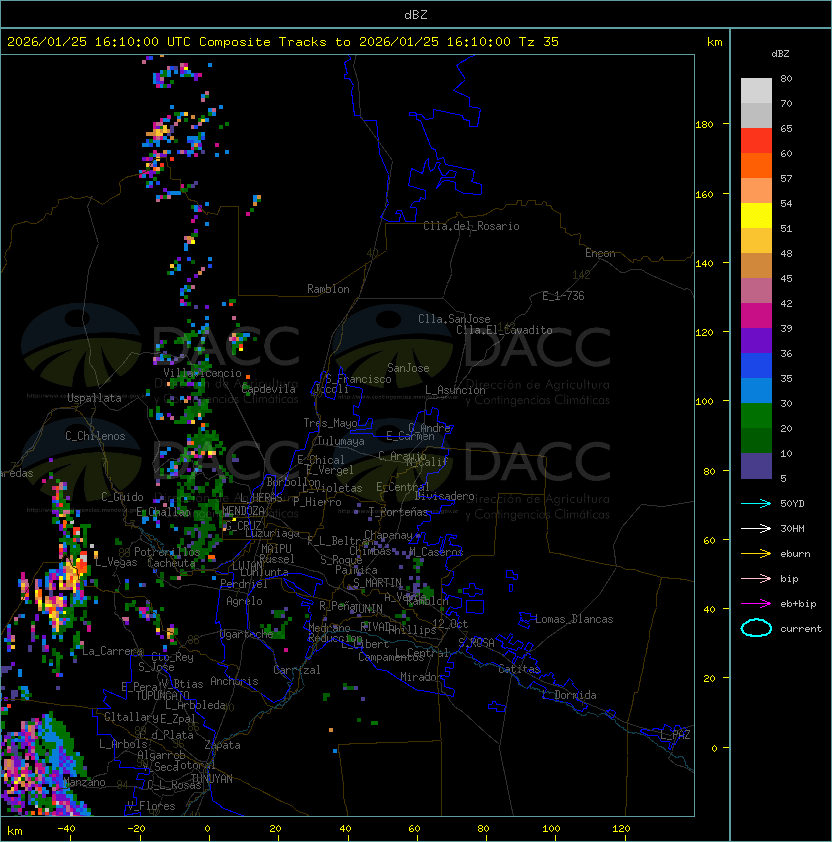The image size is (832, 842).
Task: Click the 'L_PAZ' map label
Action: pyautogui.click(x=675, y=735)
